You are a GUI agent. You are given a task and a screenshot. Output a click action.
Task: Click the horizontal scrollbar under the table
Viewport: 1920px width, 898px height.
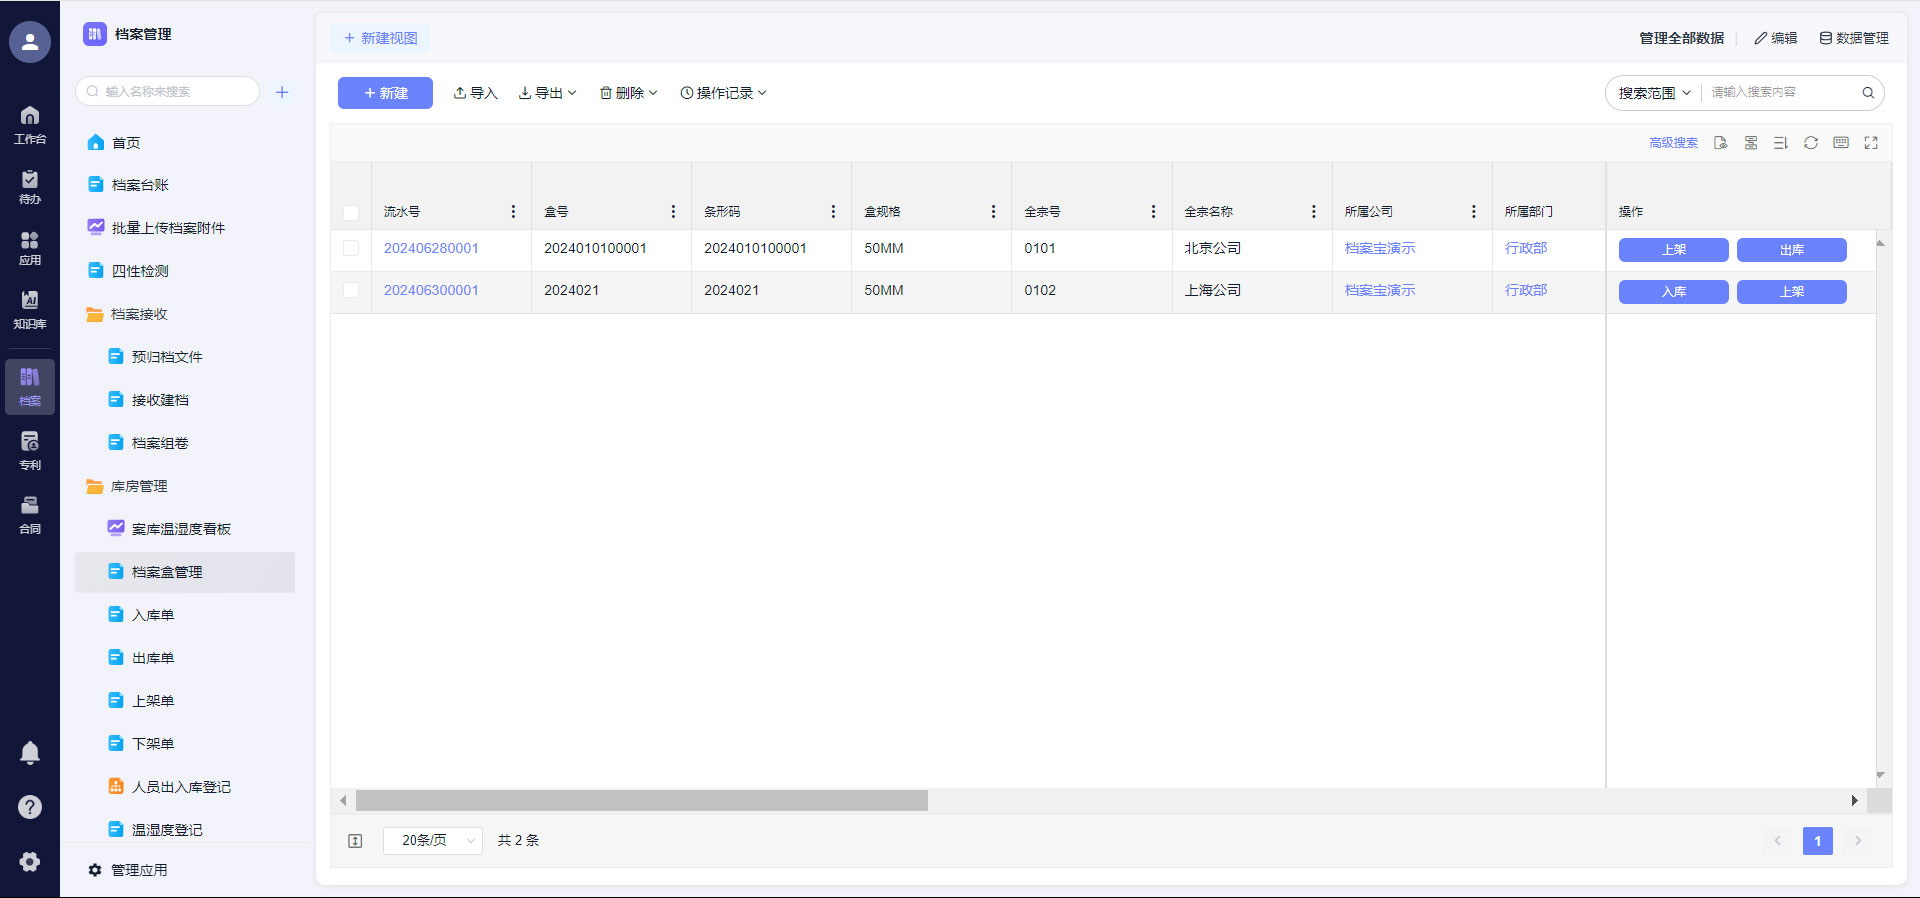(x=641, y=801)
